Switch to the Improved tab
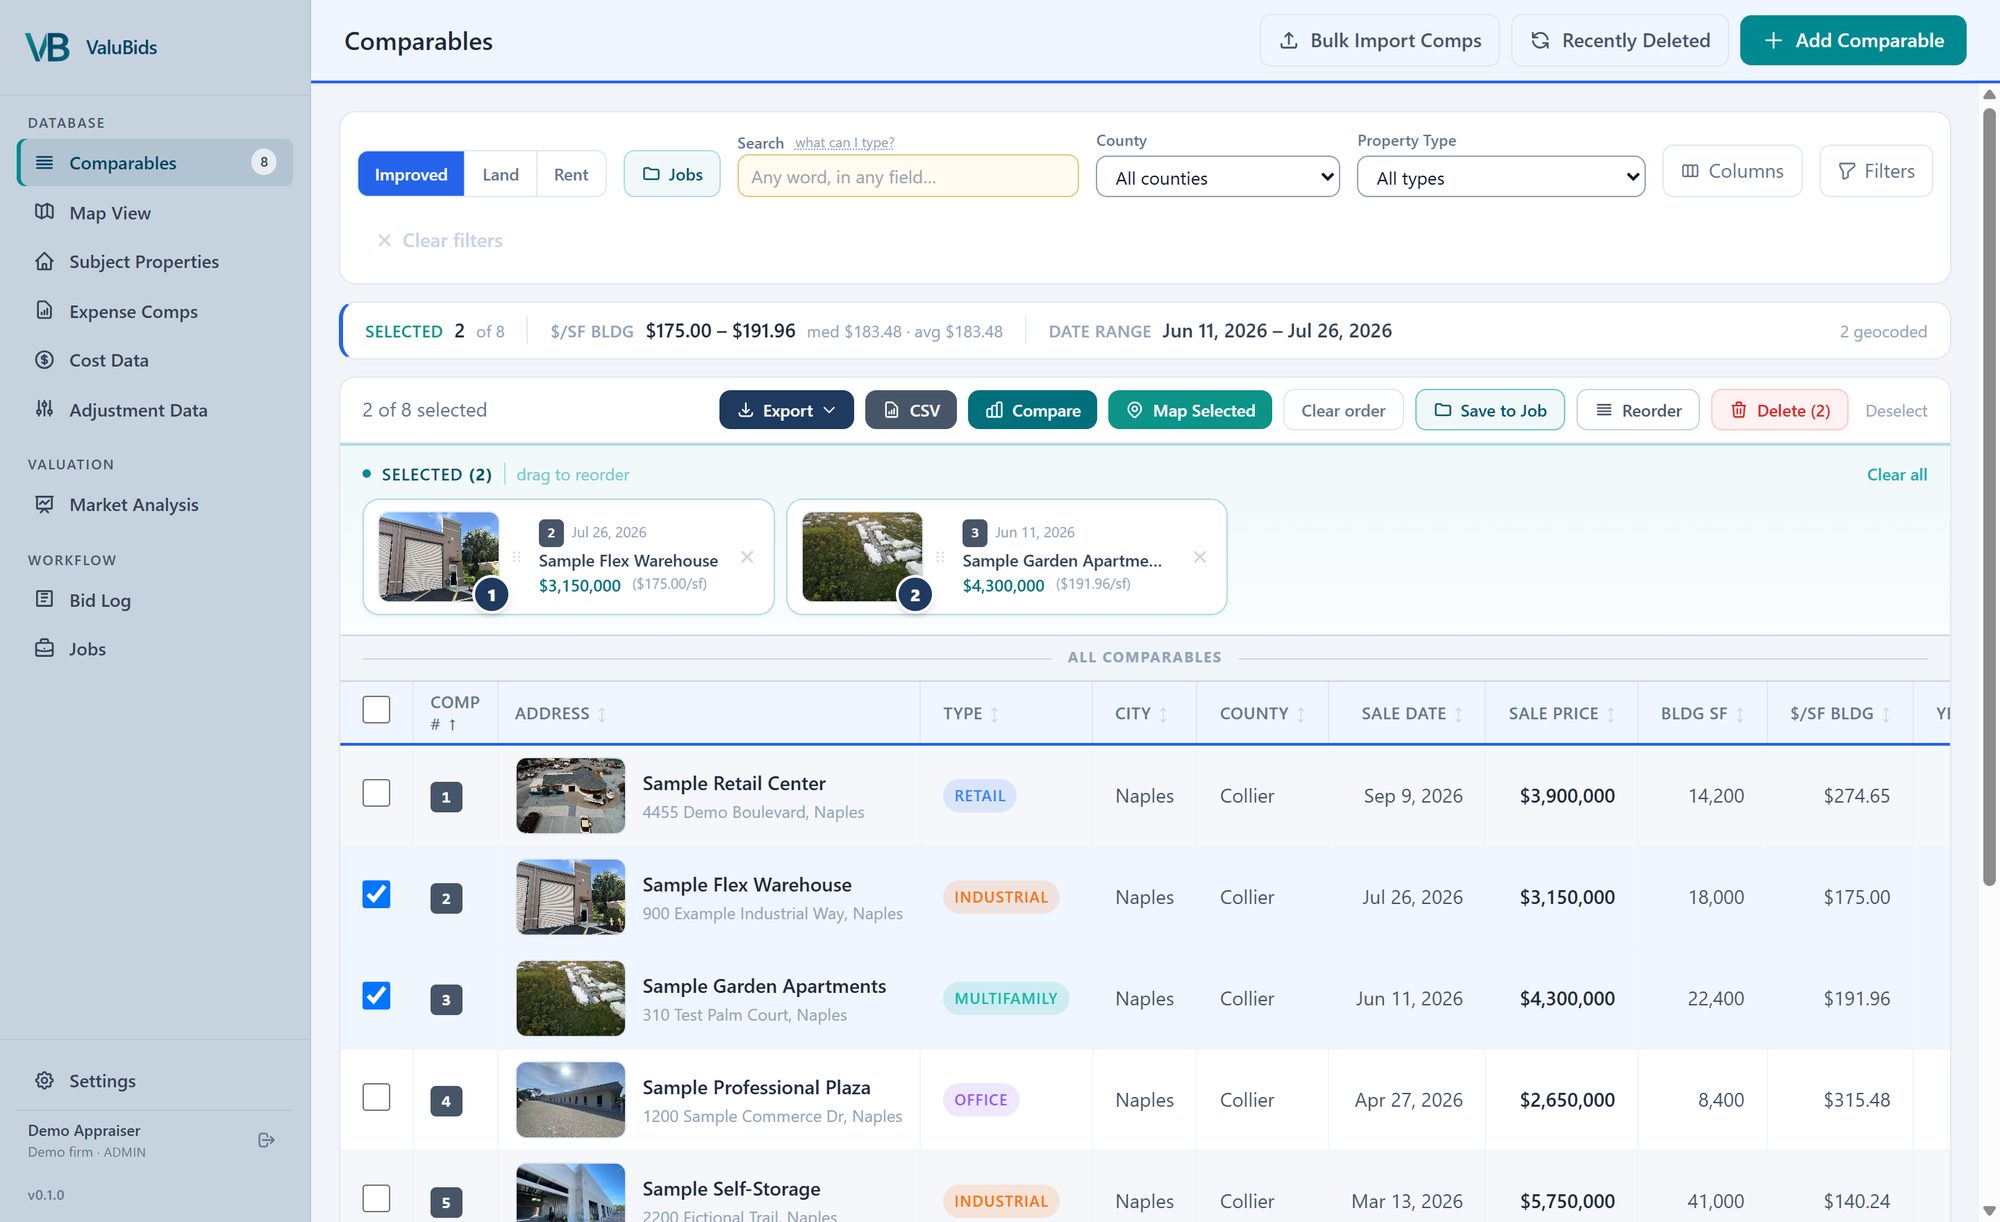 [x=411, y=174]
